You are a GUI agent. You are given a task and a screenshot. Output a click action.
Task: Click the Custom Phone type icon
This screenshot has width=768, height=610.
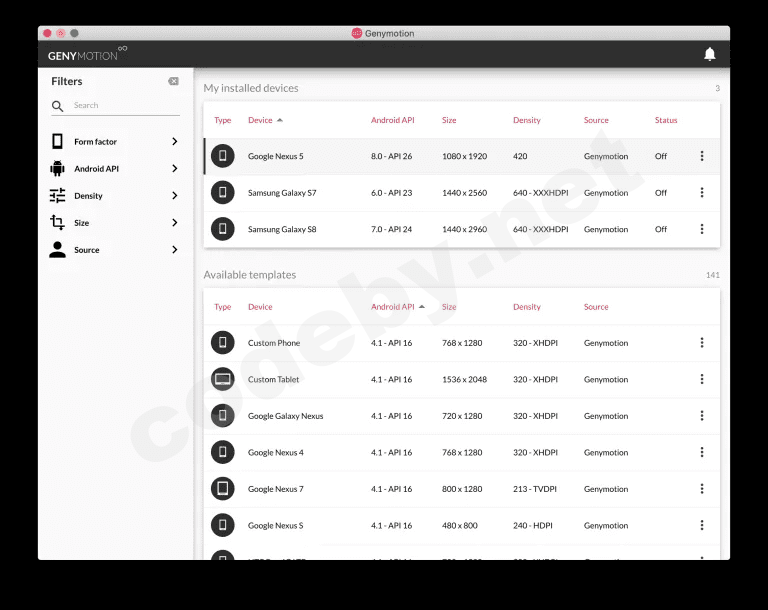tap(222, 342)
